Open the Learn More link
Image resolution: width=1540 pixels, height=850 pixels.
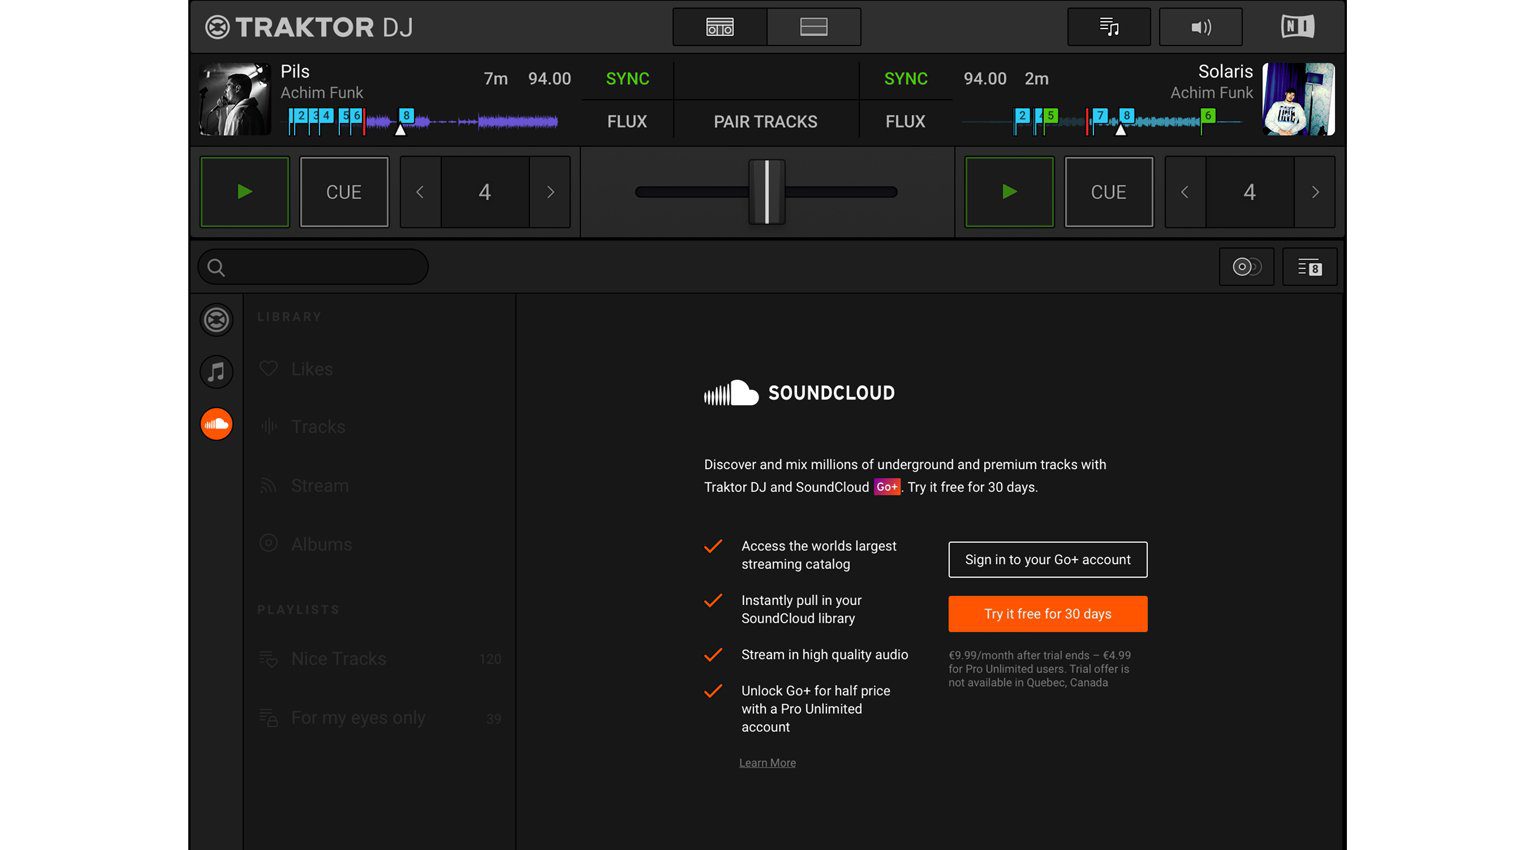point(768,763)
